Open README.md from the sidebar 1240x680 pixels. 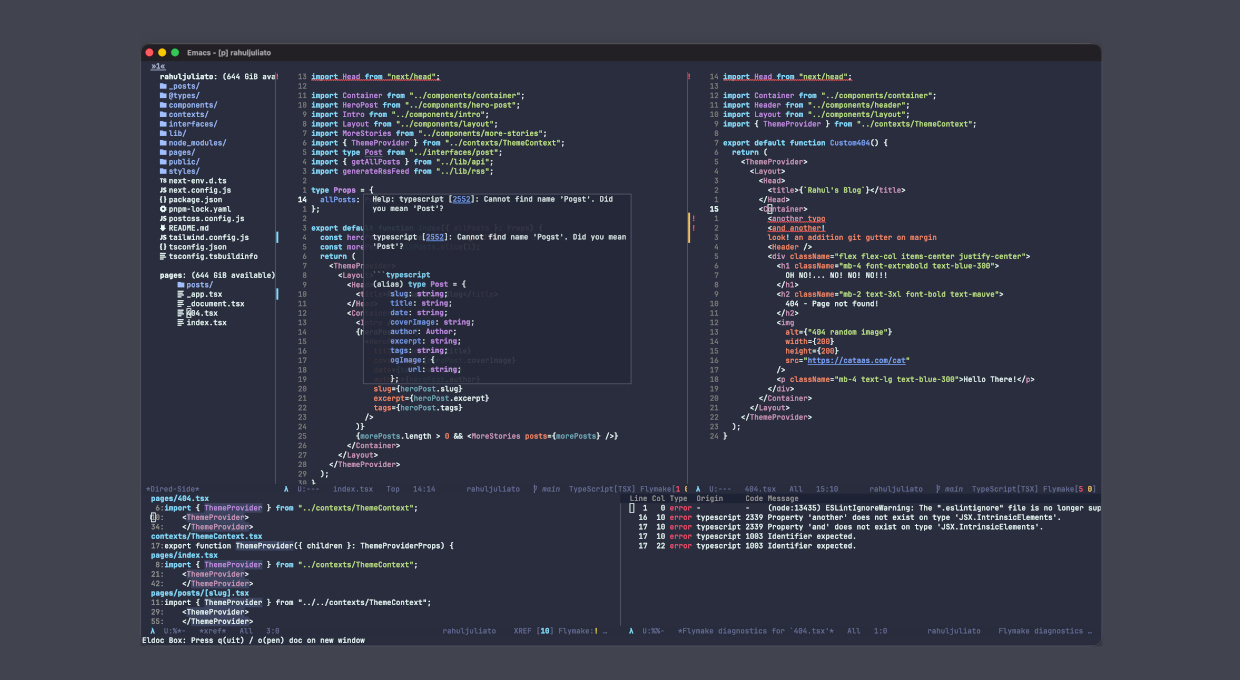(x=188, y=228)
